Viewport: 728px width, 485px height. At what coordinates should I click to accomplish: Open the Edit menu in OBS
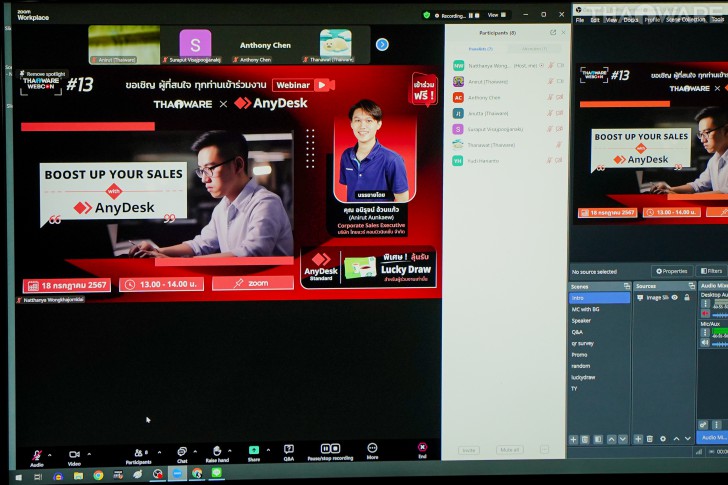pyautogui.click(x=595, y=20)
